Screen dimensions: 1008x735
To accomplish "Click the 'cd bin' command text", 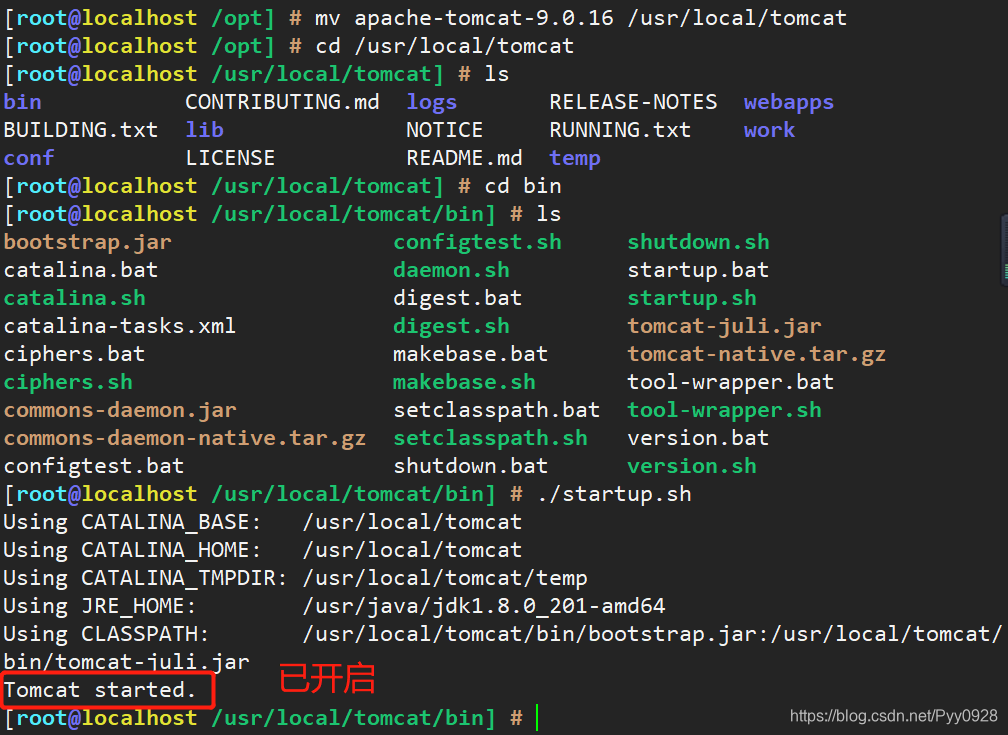I will click(523, 186).
